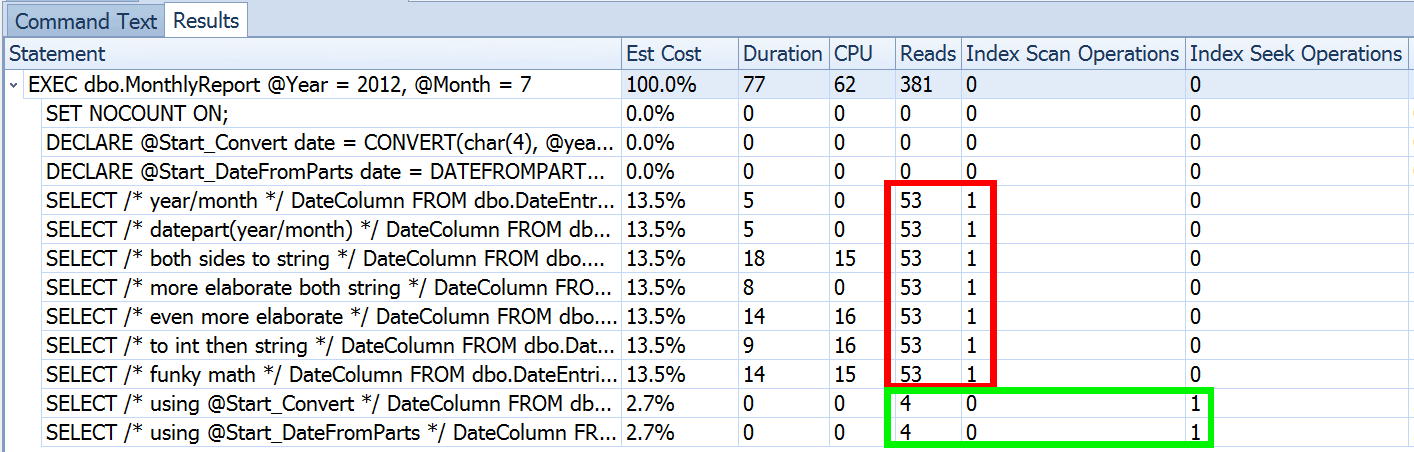The image size is (1414, 452).
Task: Select the funky math SELECT row
Action: click(707, 375)
